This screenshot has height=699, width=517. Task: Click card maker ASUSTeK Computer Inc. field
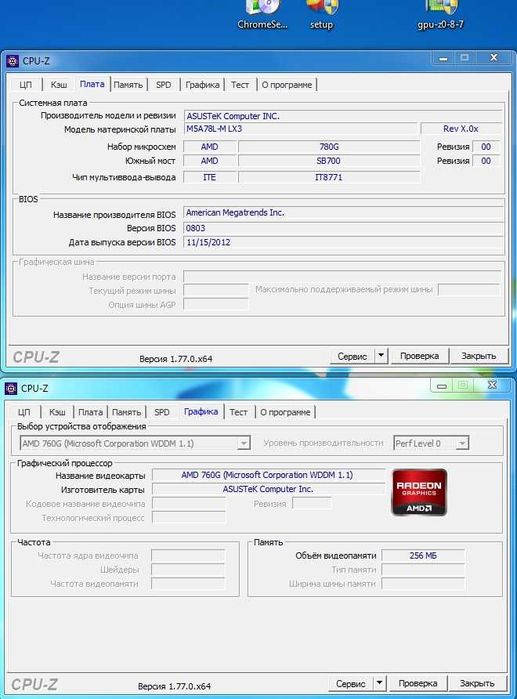point(268,489)
